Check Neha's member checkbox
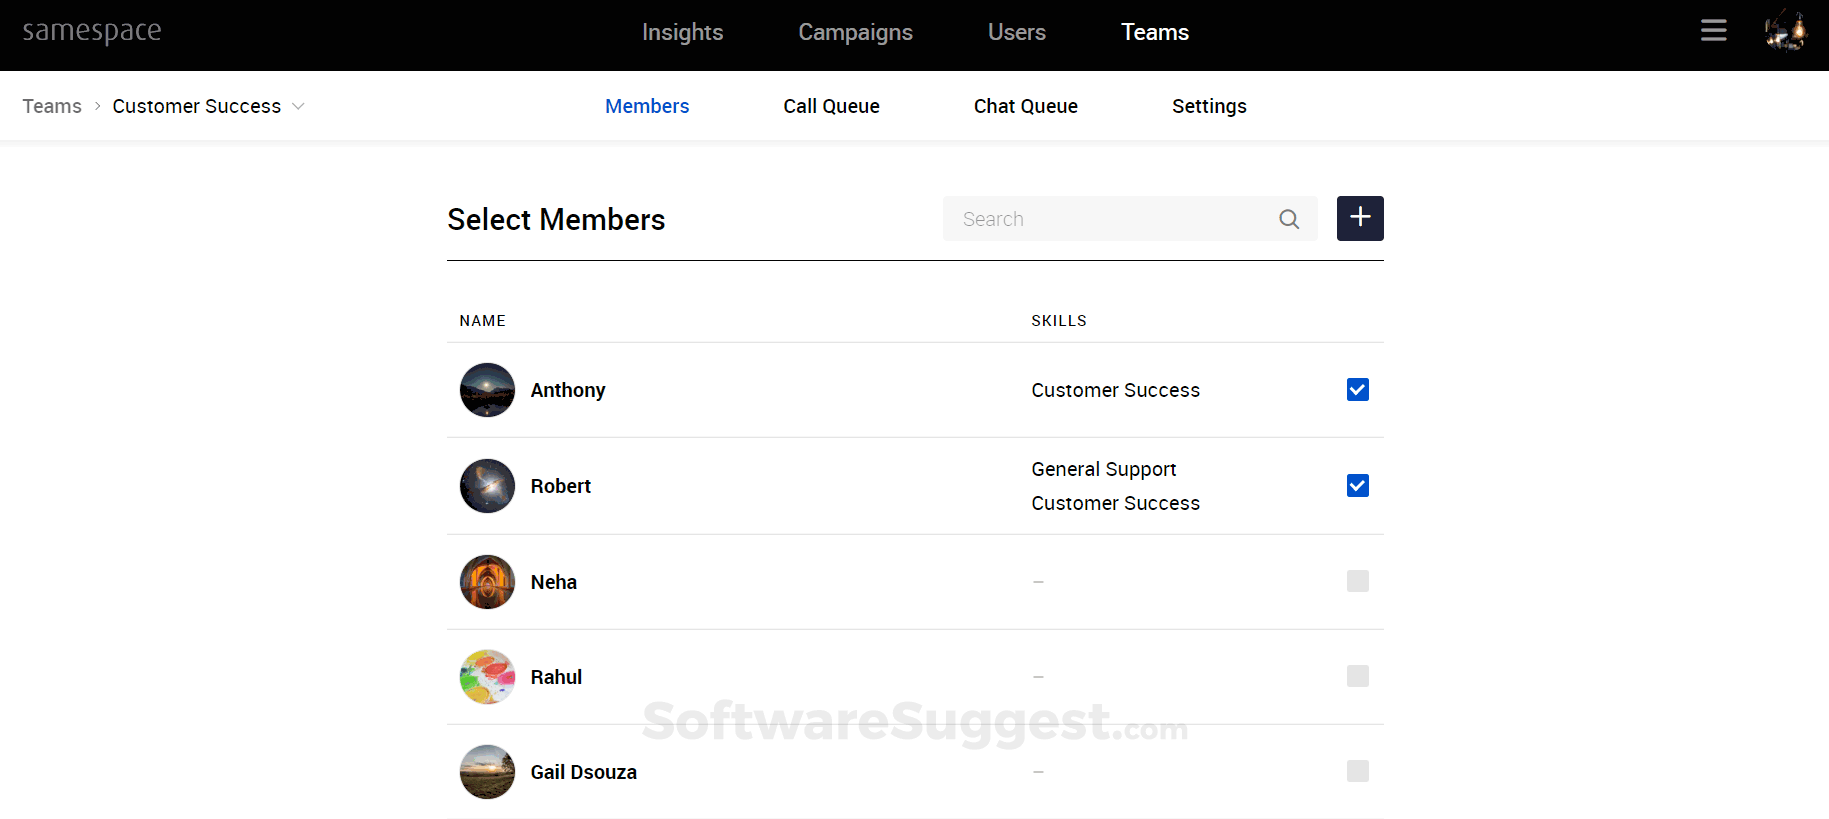The height and width of the screenshot is (819, 1829). coord(1357,581)
